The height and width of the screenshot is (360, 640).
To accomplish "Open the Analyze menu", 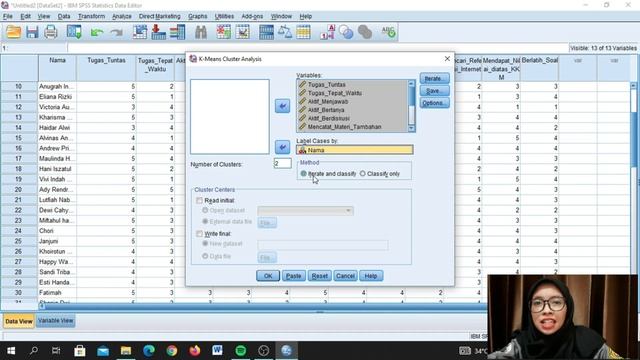I will 122,16.
